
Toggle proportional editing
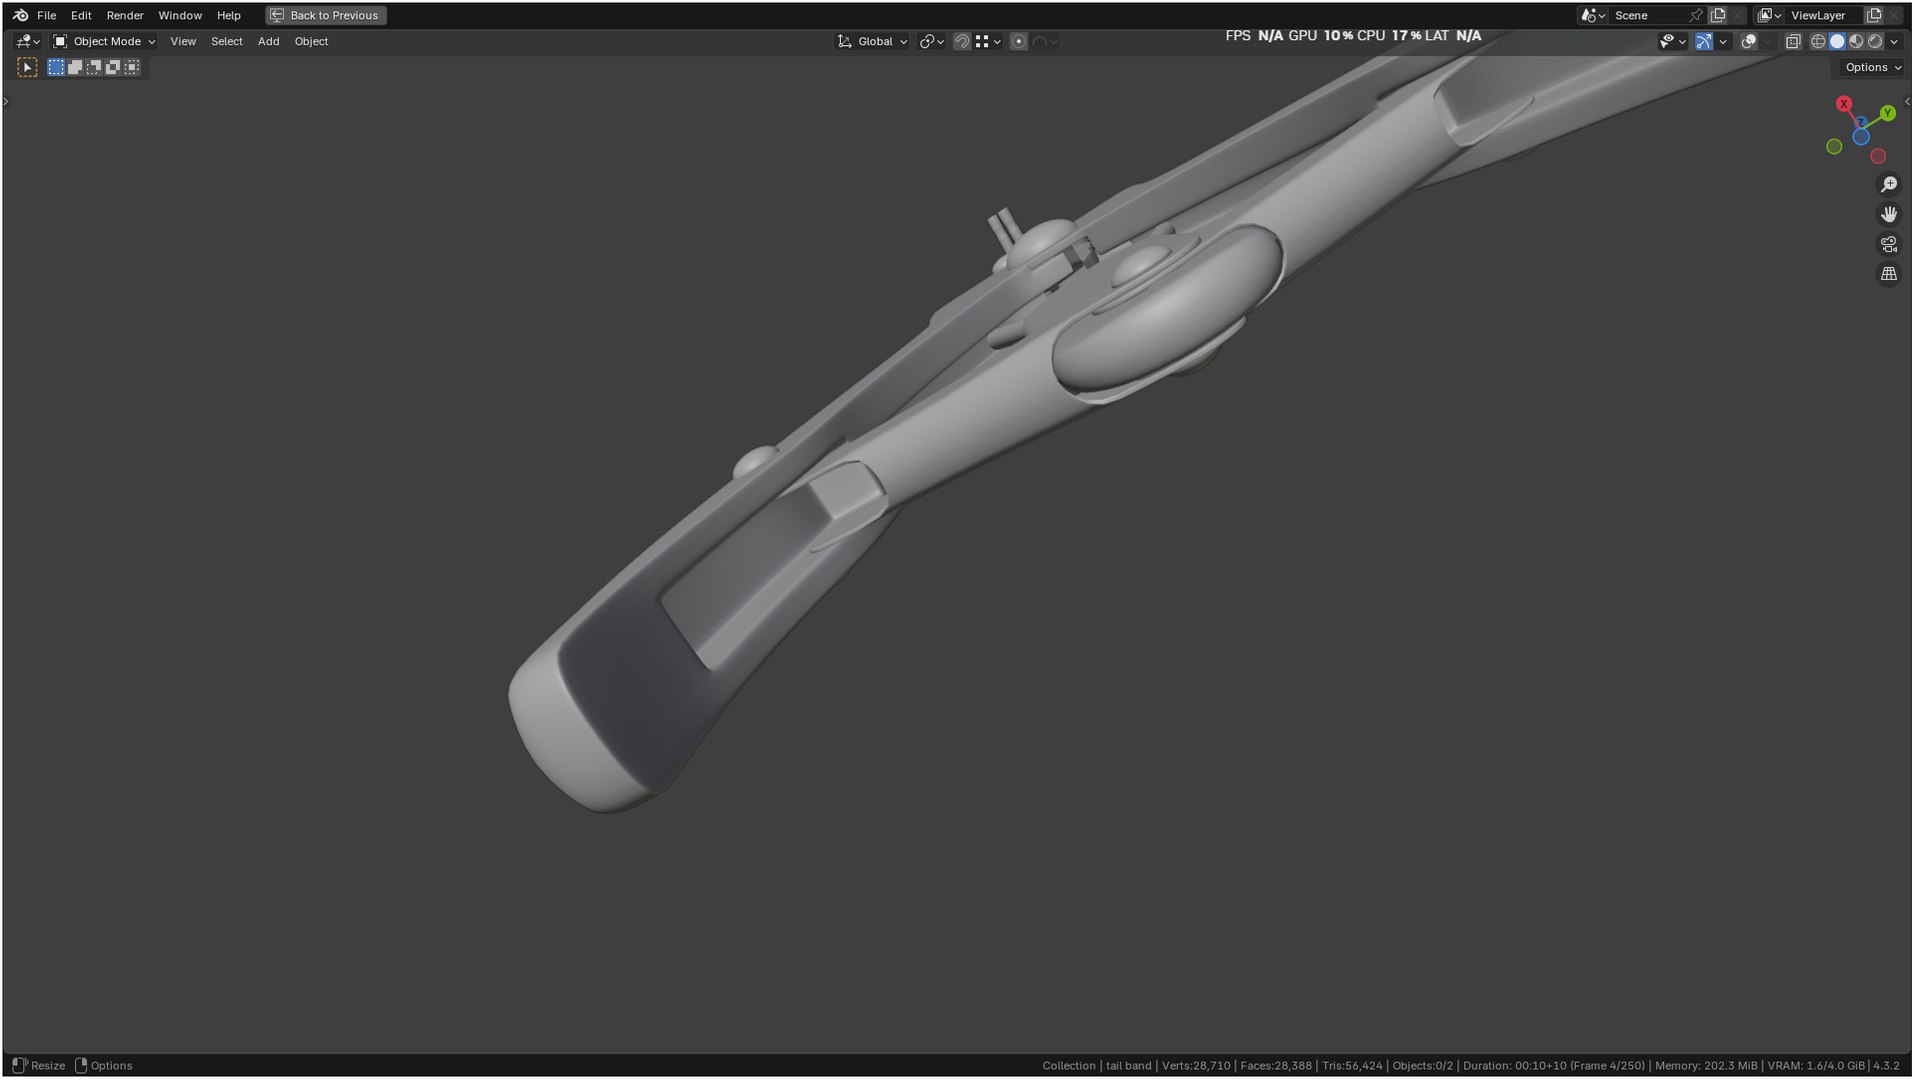point(1018,41)
